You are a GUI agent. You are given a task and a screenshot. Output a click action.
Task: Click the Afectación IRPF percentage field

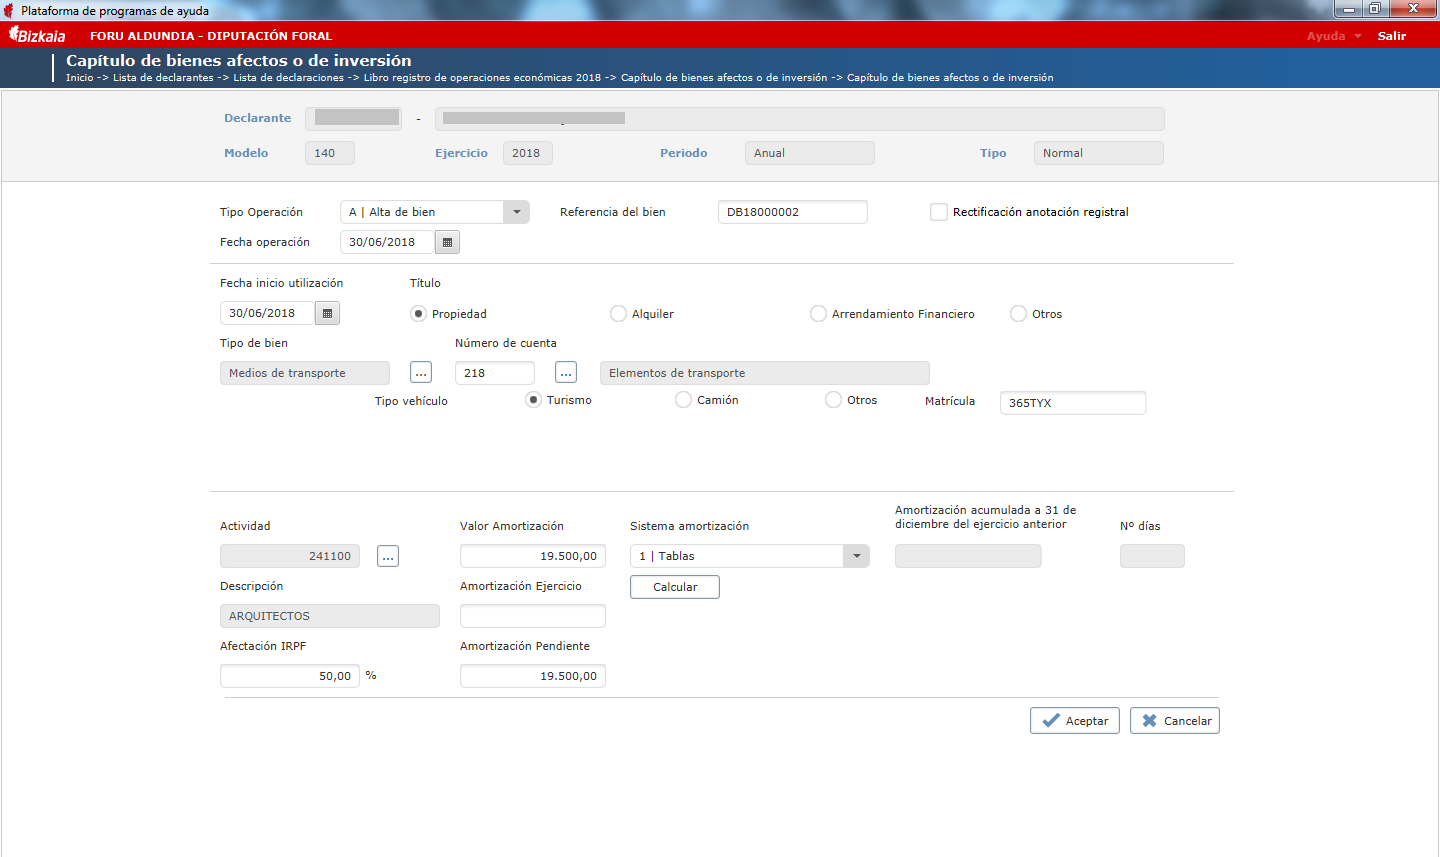click(x=290, y=676)
